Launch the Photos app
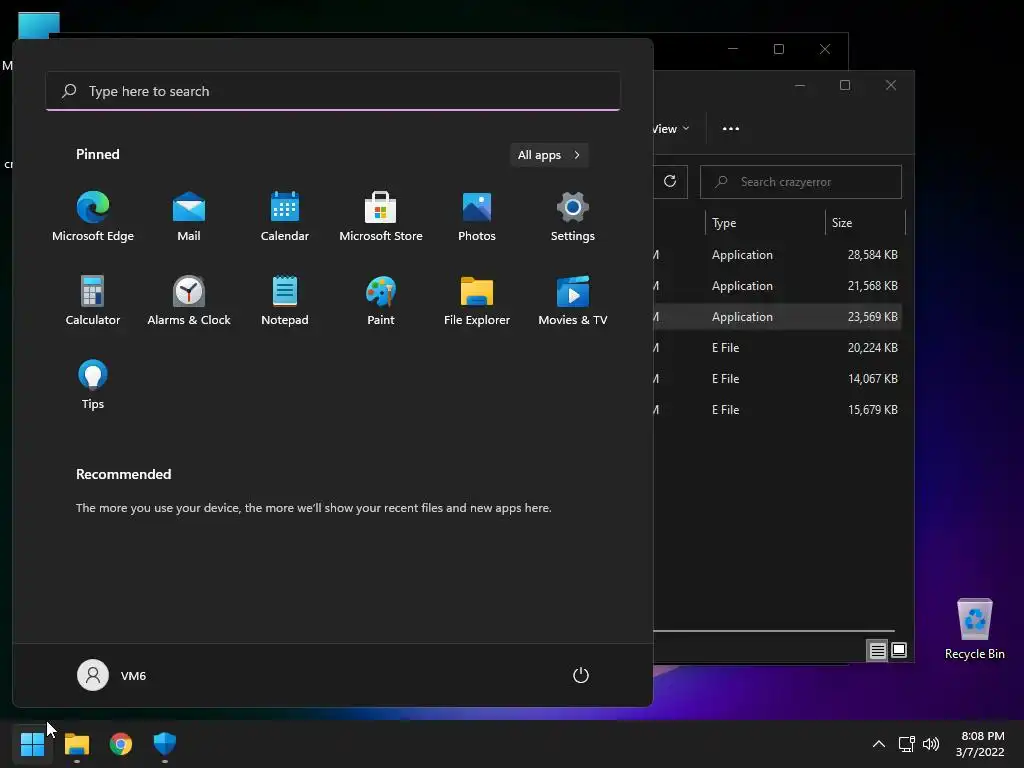Viewport: 1024px width, 768px height. (x=477, y=217)
